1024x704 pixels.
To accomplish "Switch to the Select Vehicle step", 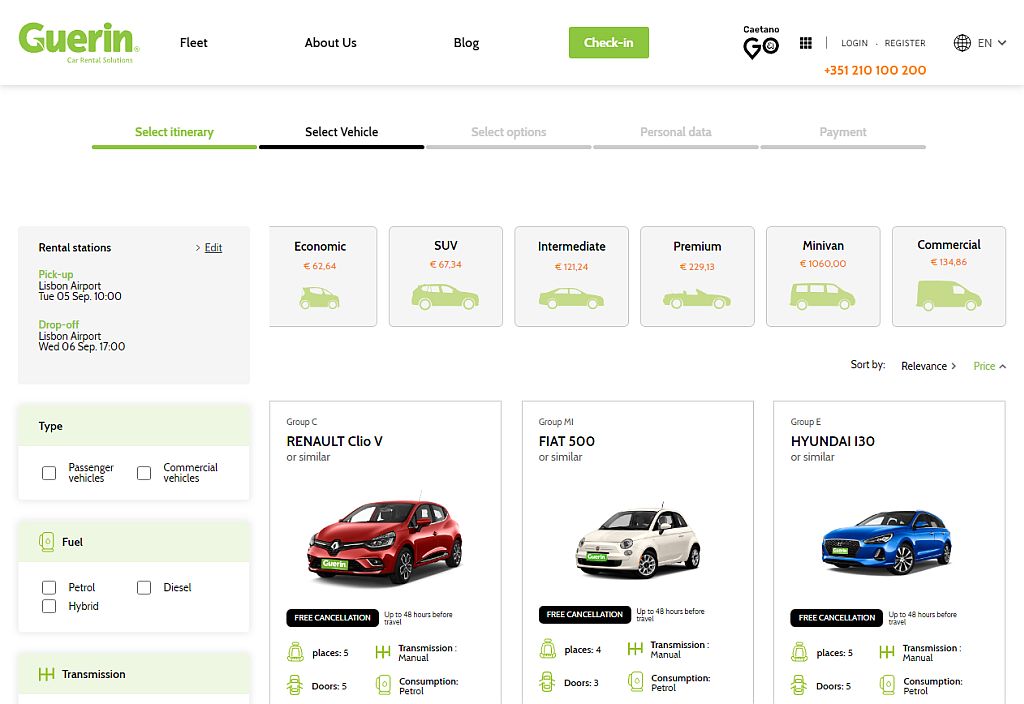I will [341, 131].
